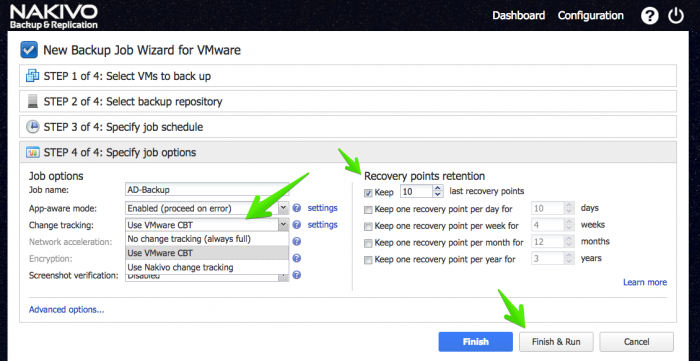Enable Keep one recovery point per month

coord(368,244)
